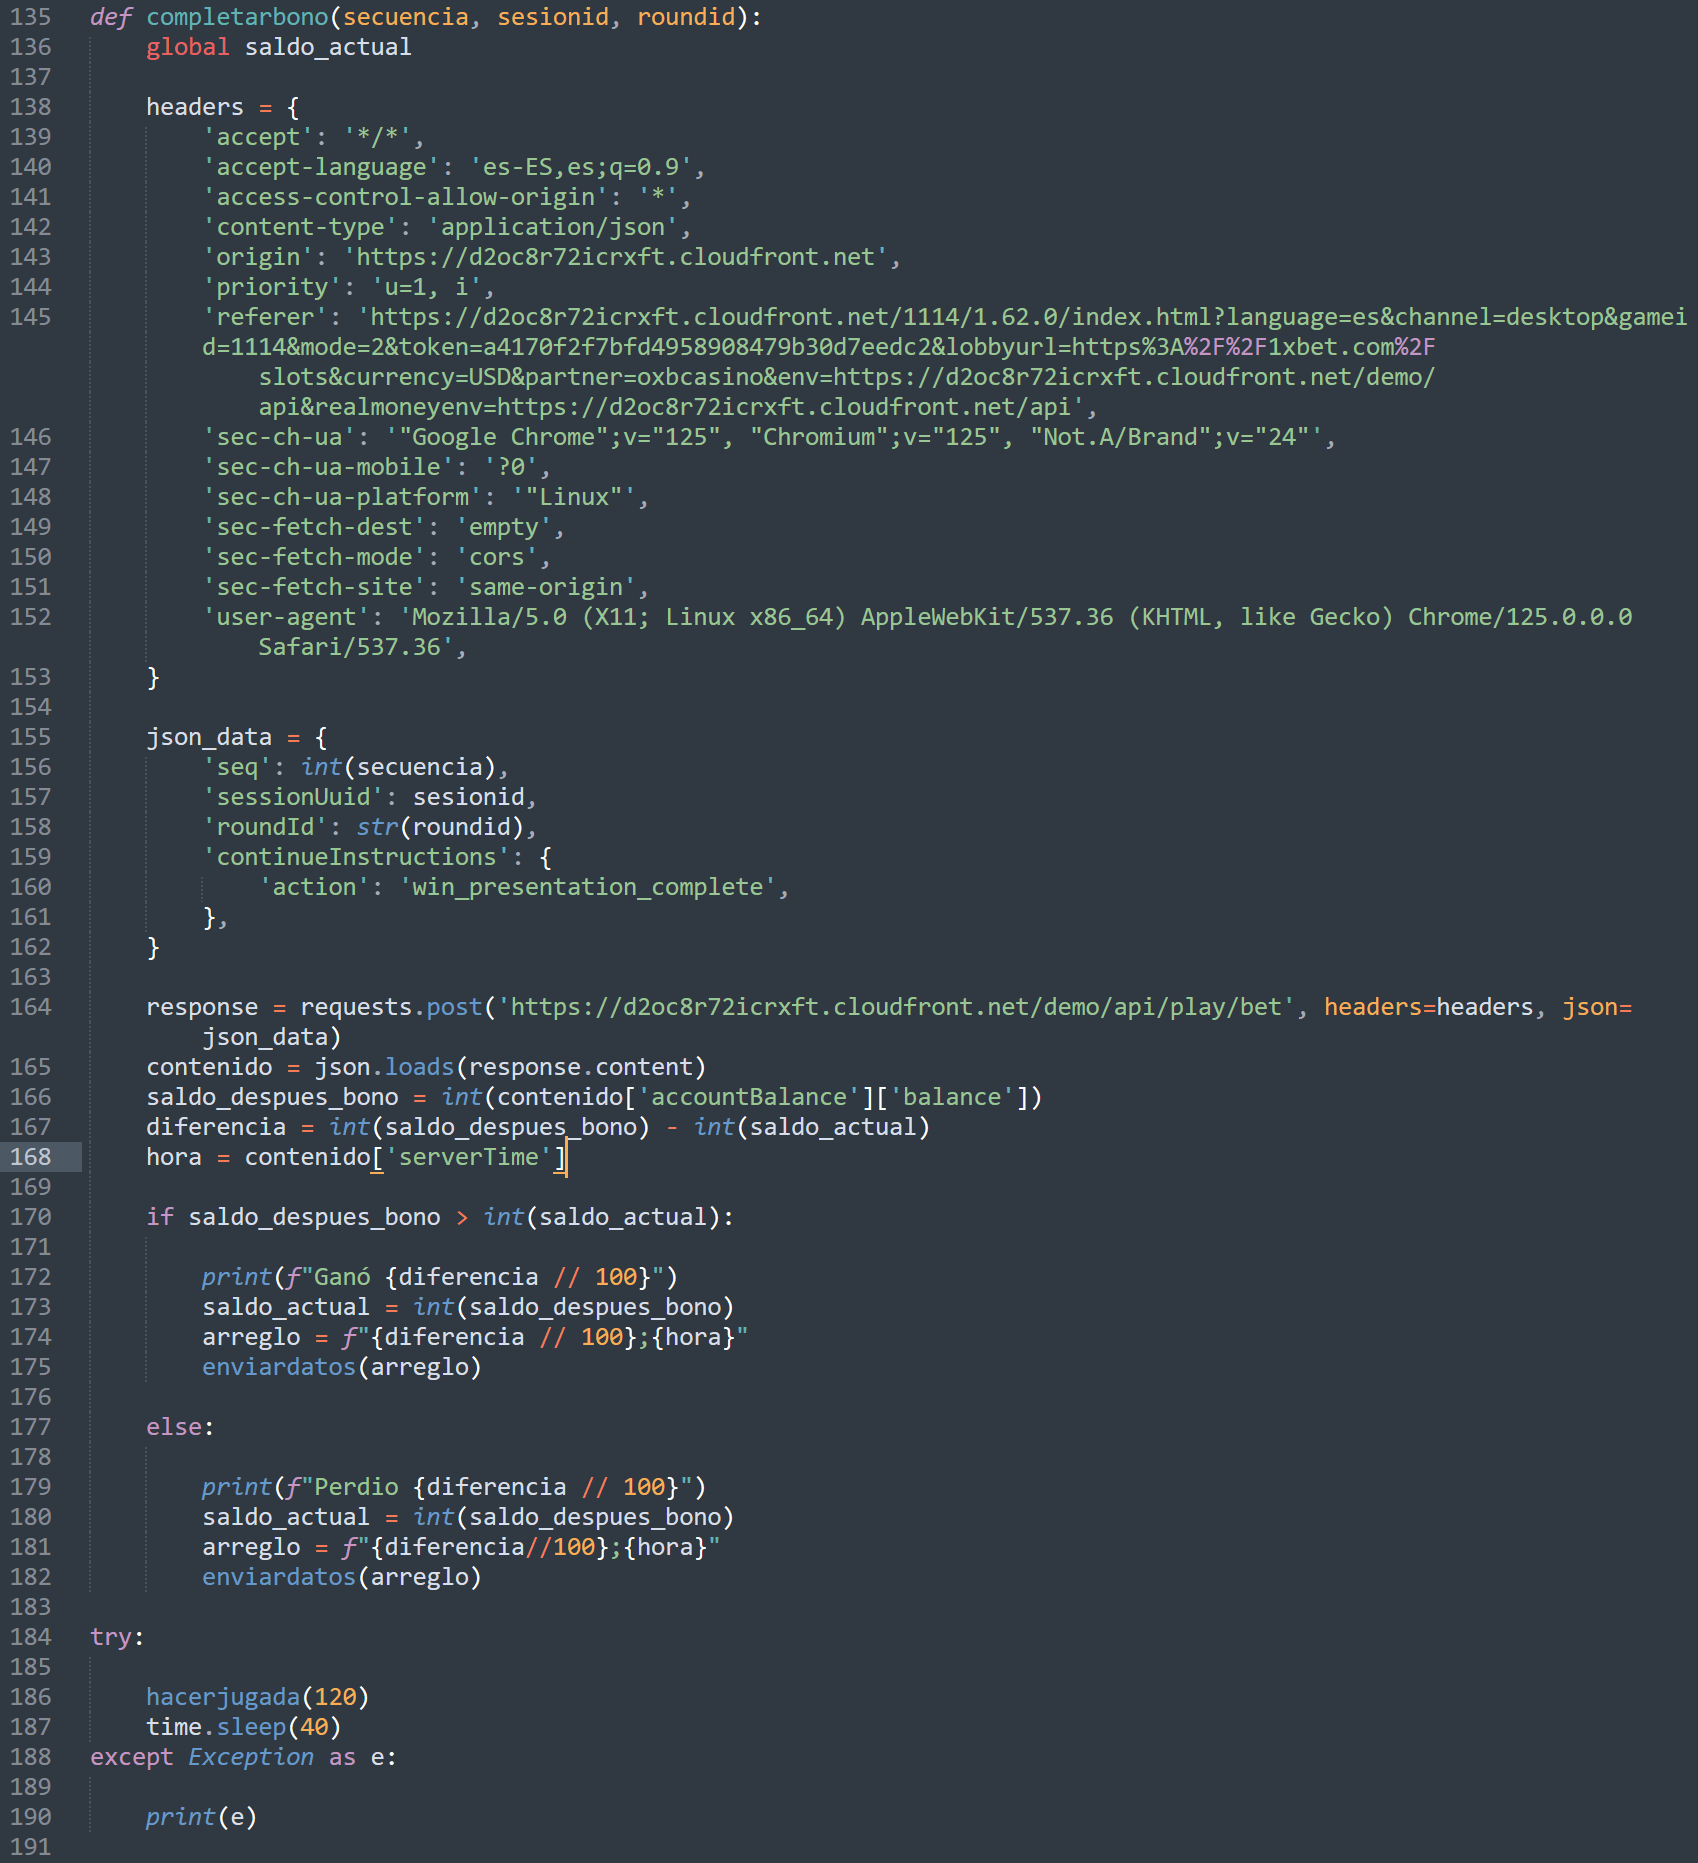Place cursor on 'win_presentation_complete' string

click(587, 887)
